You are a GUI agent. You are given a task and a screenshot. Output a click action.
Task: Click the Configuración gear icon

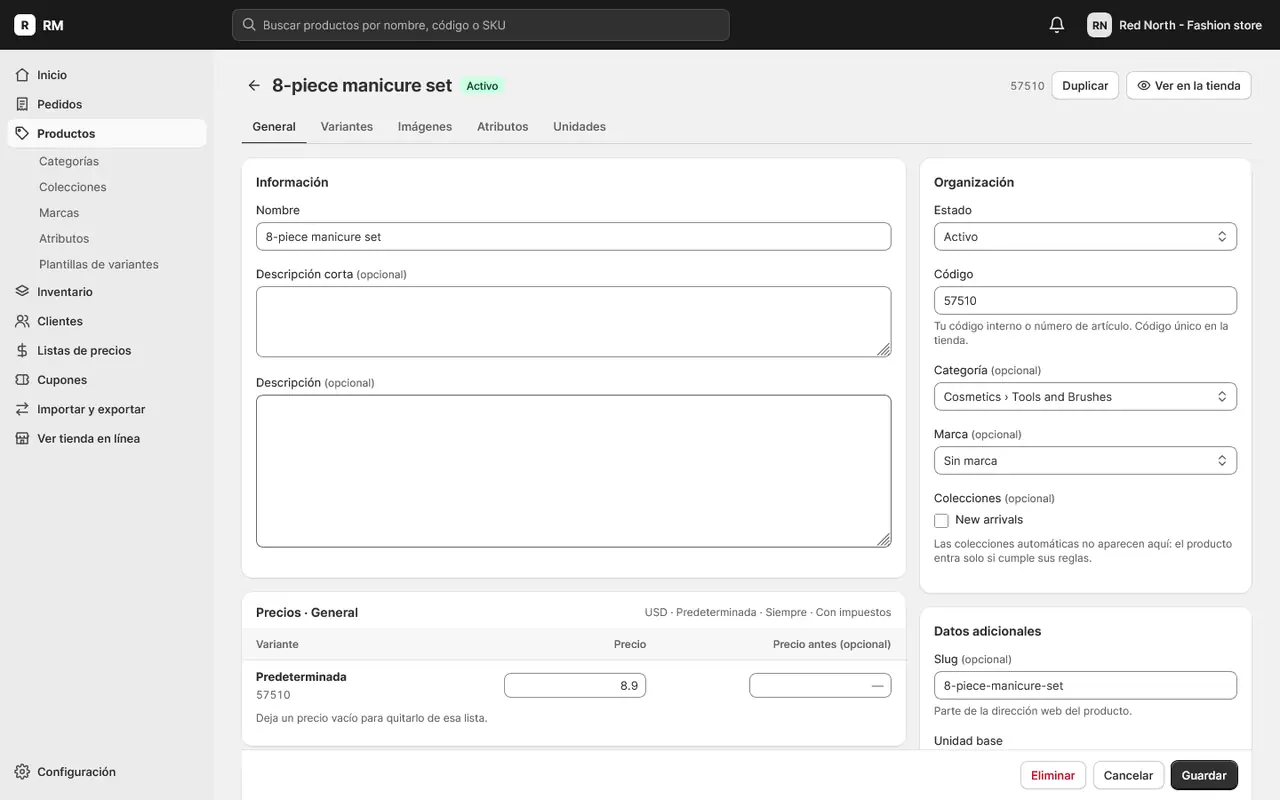click(x=23, y=772)
